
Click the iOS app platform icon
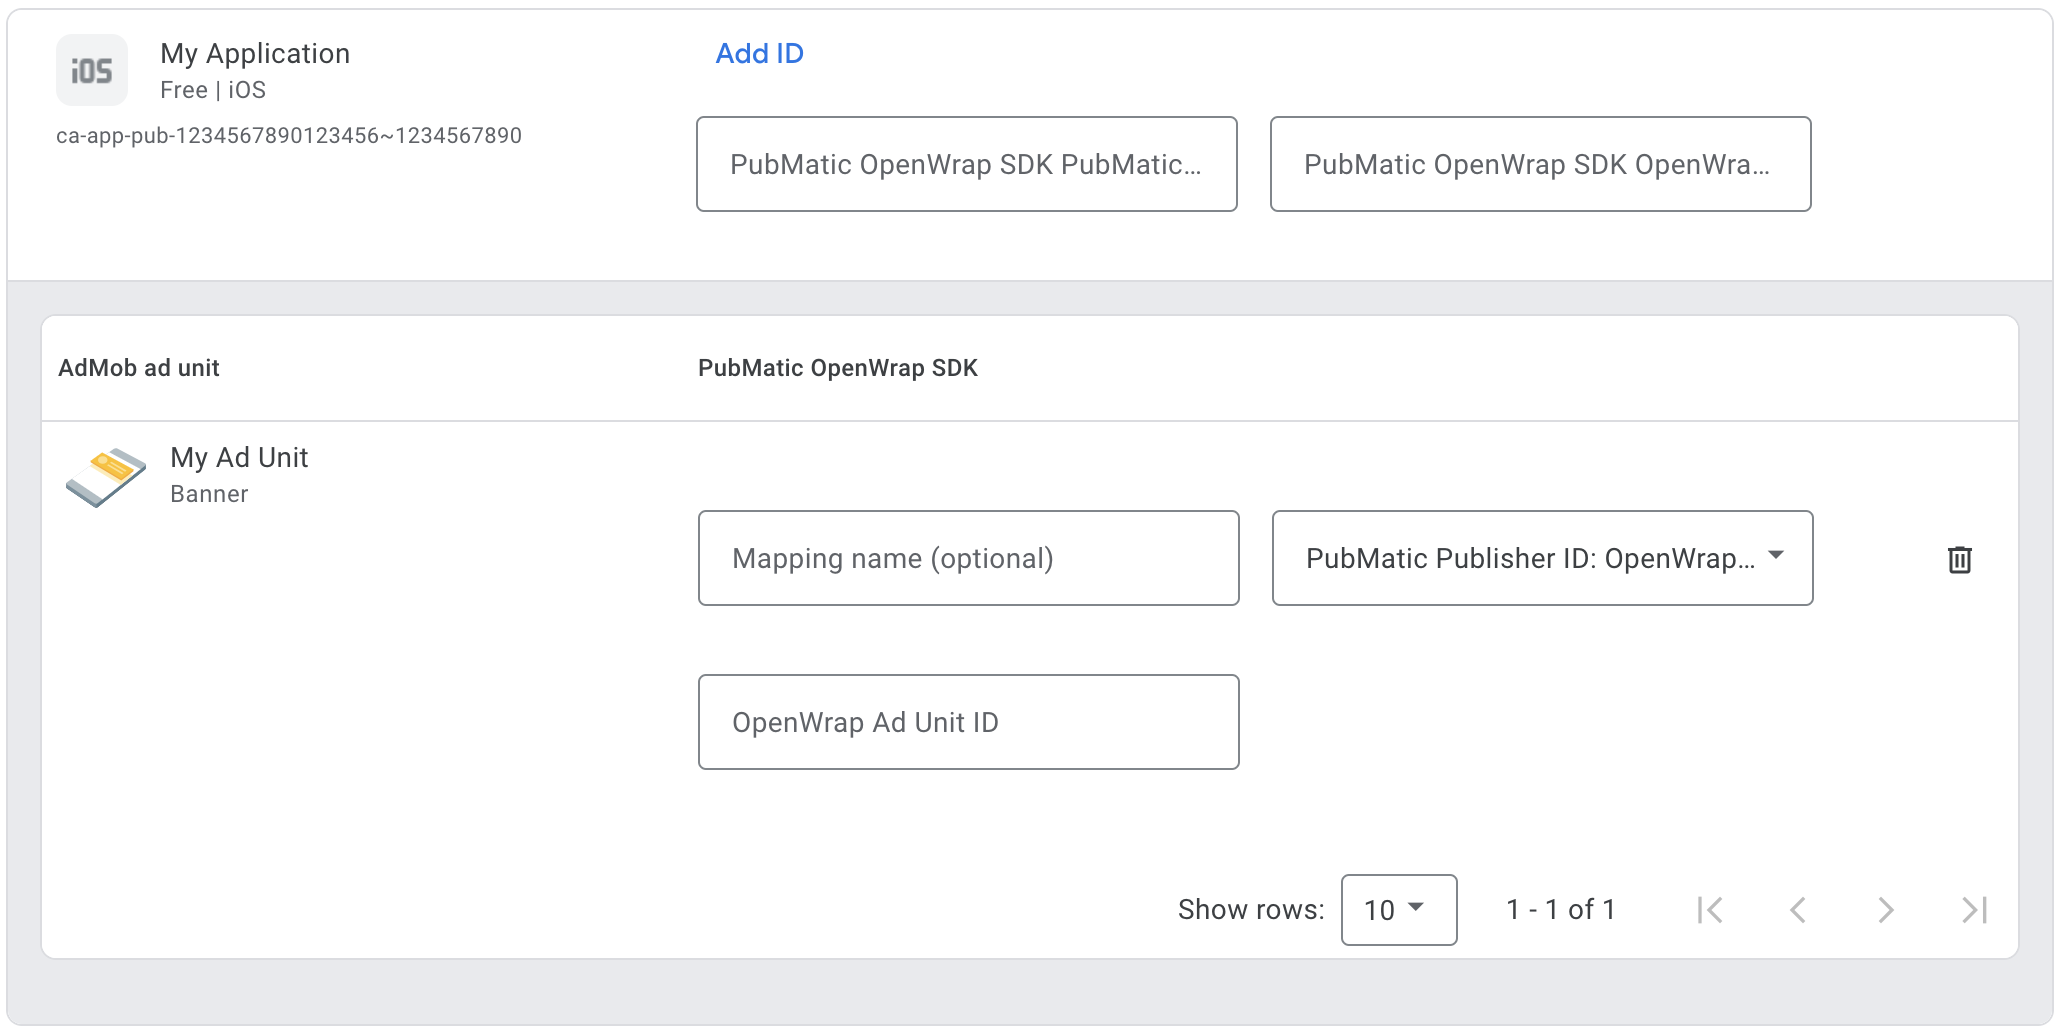(x=92, y=70)
